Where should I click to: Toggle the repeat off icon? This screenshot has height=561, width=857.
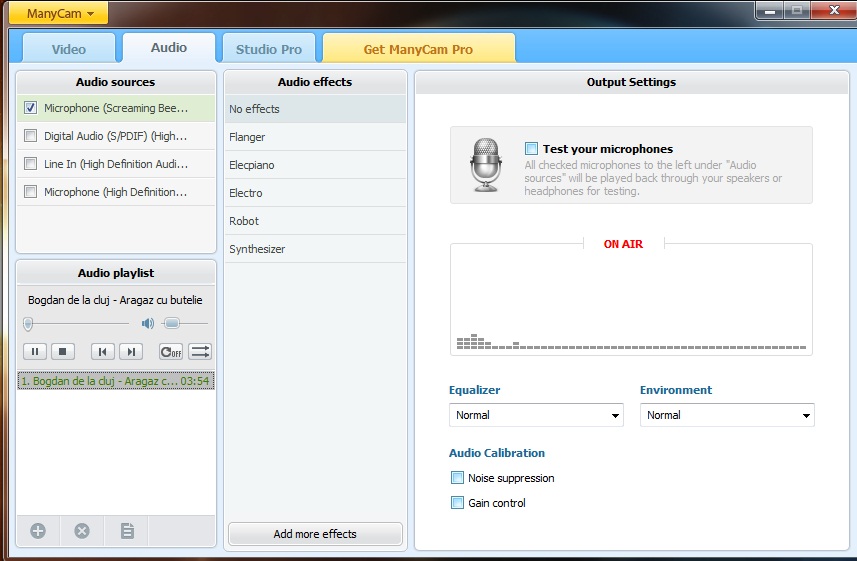pyautogui.click(x=171, y=352)
